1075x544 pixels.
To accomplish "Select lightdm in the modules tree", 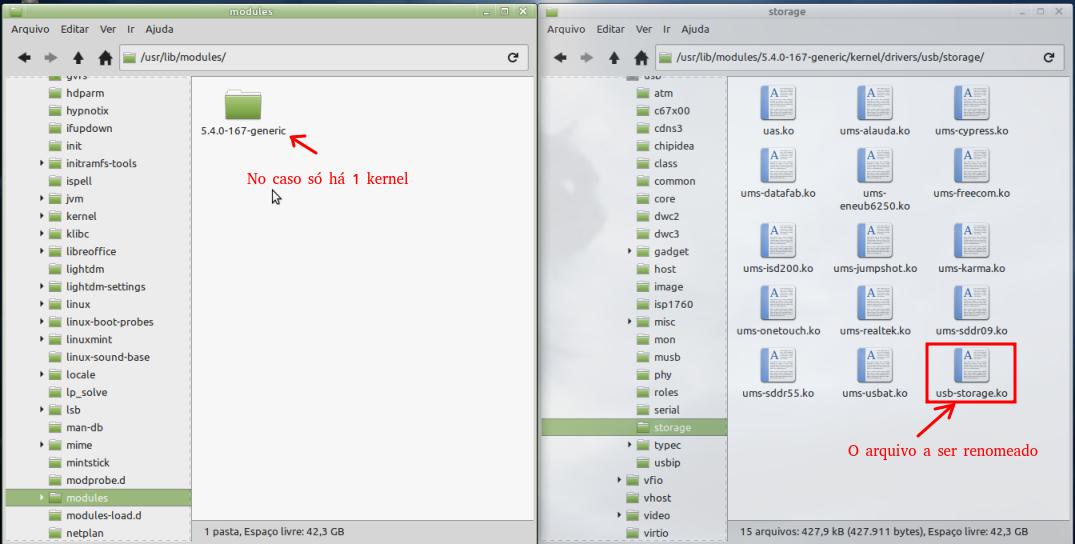I will [x=85, y=269].
